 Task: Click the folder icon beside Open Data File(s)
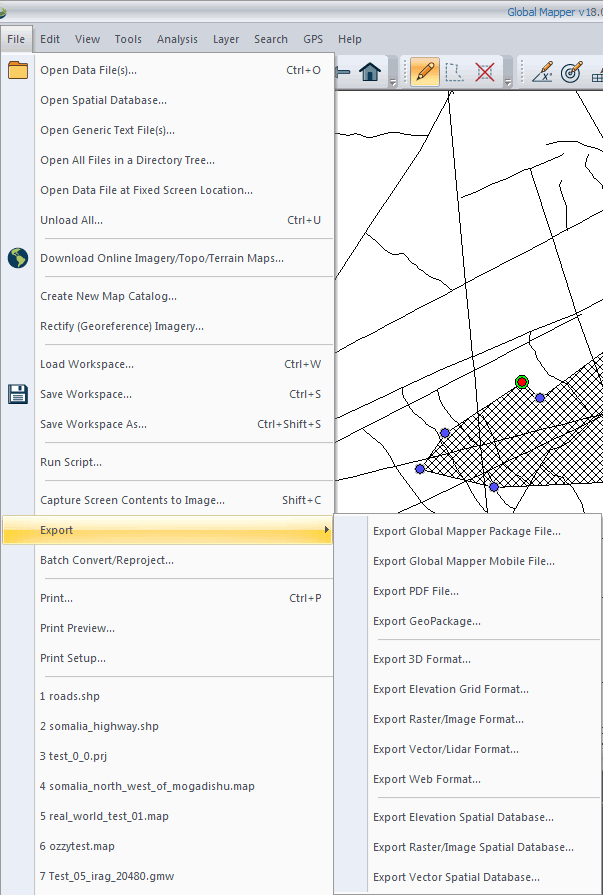[18, 70]
